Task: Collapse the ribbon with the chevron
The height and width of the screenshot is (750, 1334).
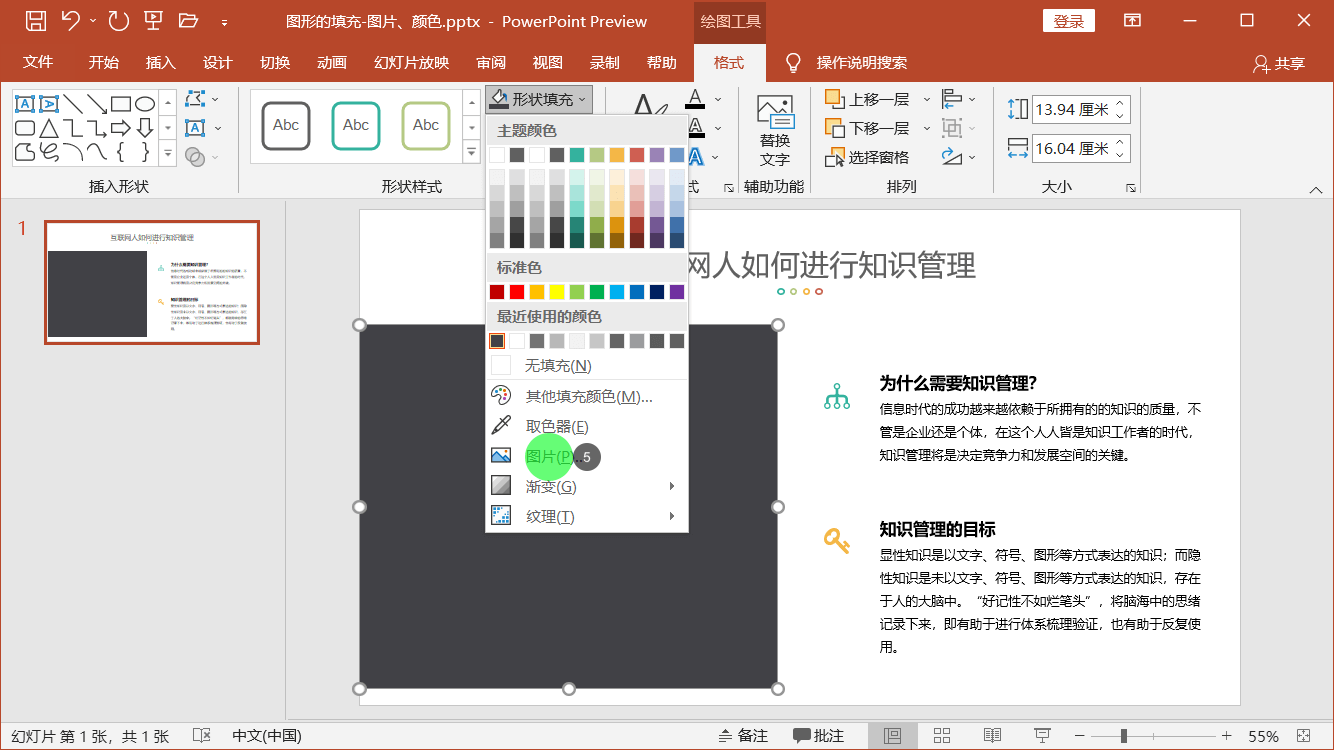Action: click(1316, 190)
